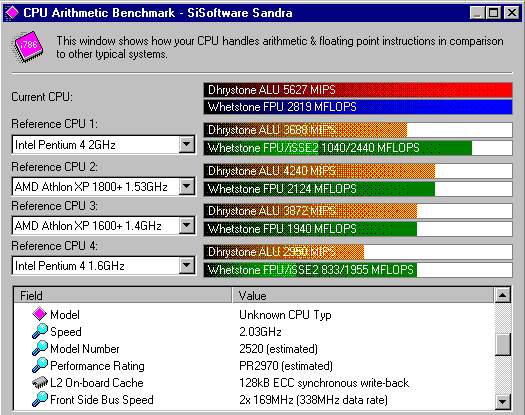Click the Reference CPU 3 label
This screenshot has height=415, width=525.
54,206
